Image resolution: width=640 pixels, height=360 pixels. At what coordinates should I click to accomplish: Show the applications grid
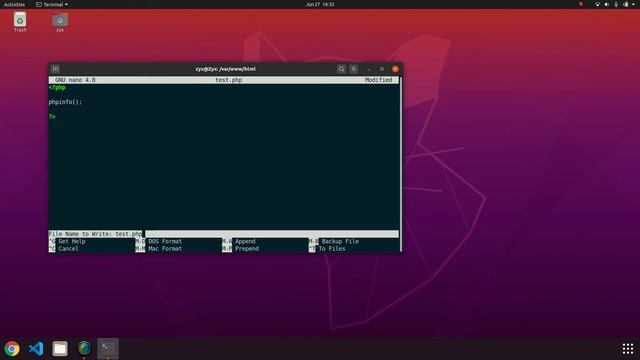pos(628,349)
